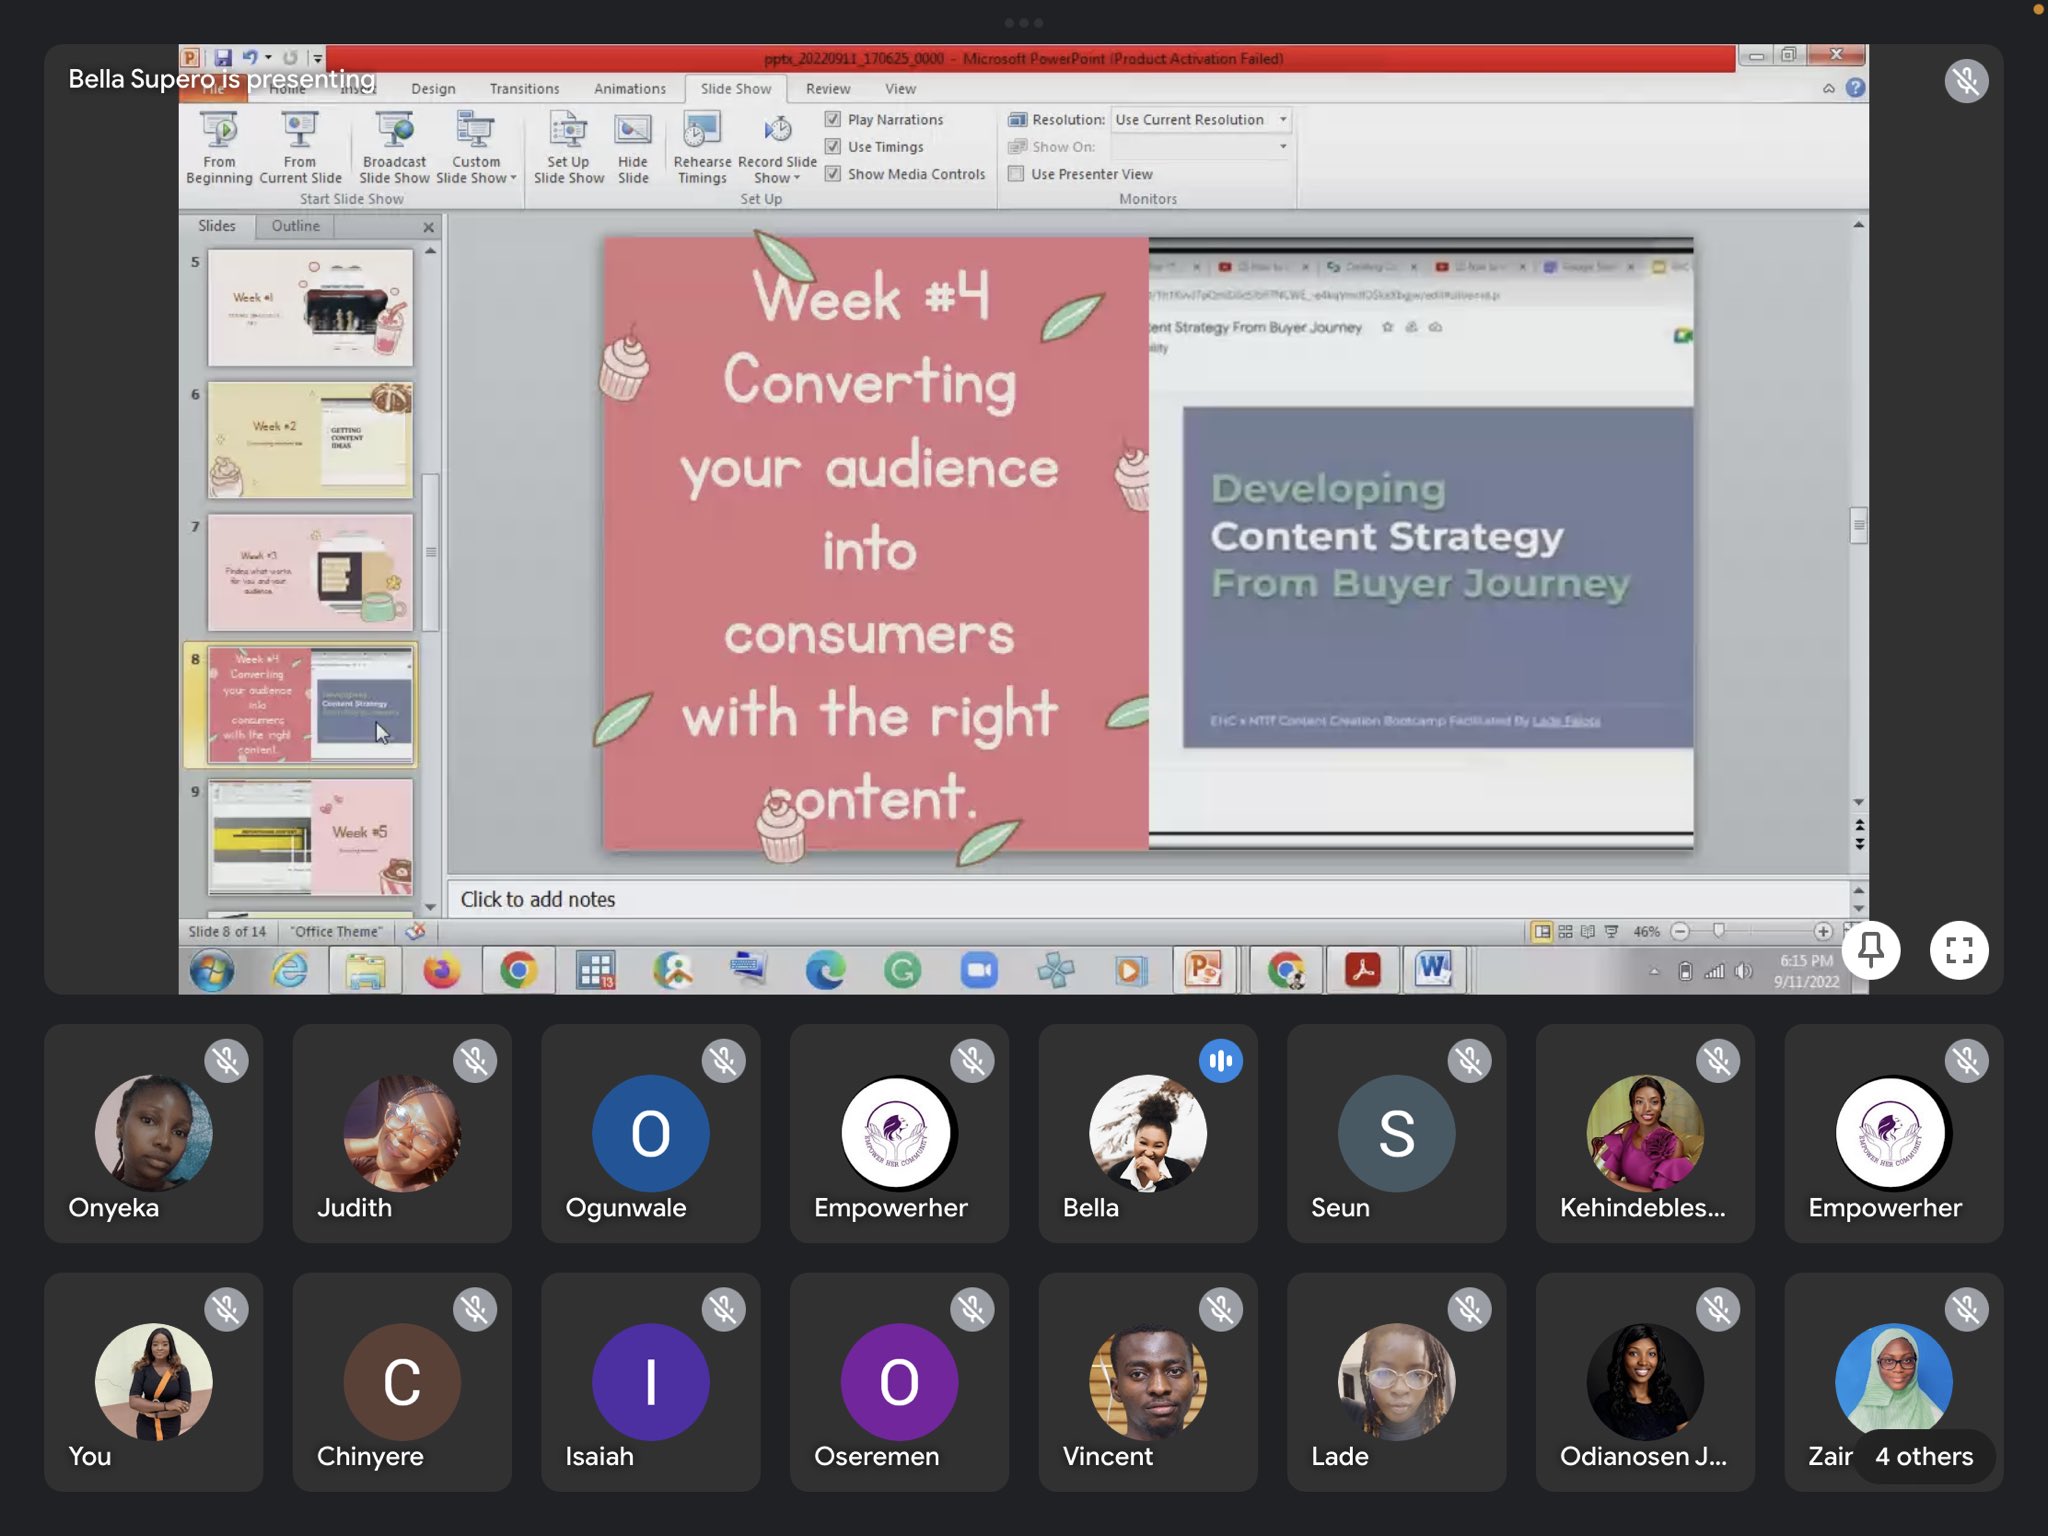Click zoom in plus button

[1823, 931]
